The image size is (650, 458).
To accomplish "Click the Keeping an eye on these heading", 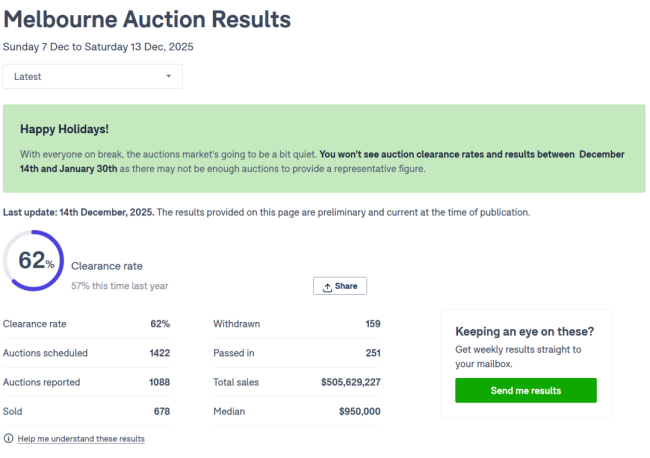I will pos(524,331).
